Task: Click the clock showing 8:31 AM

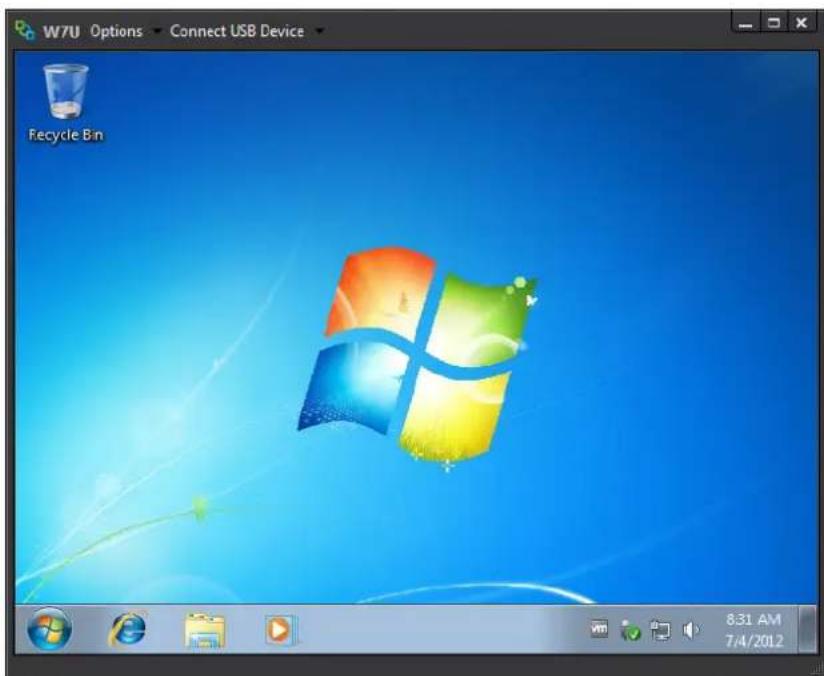Action: click(x=753, y=620)
